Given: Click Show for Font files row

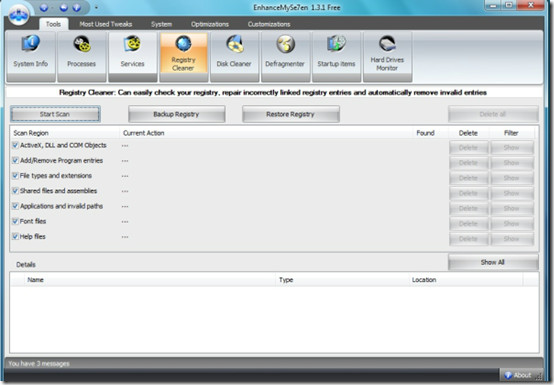Looking at the screenshot, I should pyautogui.click(x=512, y=224).
